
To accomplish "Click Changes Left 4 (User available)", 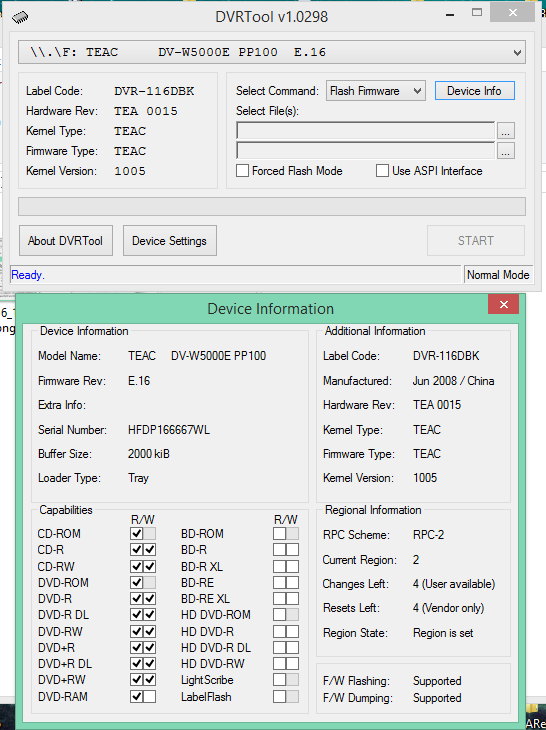I will coord(454,584).
